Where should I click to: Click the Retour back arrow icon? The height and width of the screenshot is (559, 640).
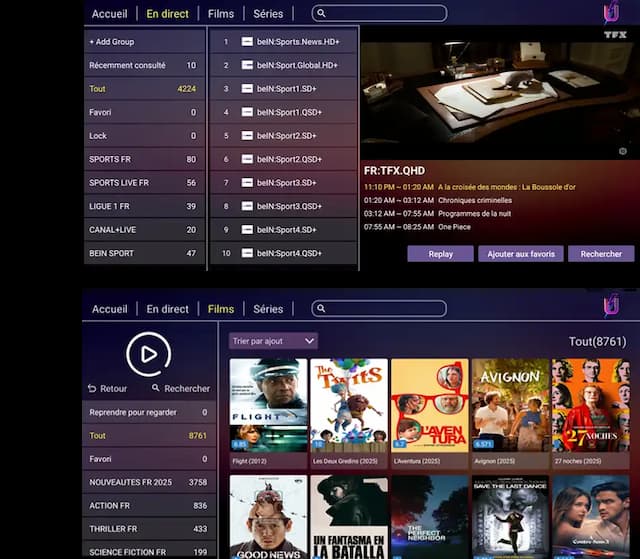[92, 389]
